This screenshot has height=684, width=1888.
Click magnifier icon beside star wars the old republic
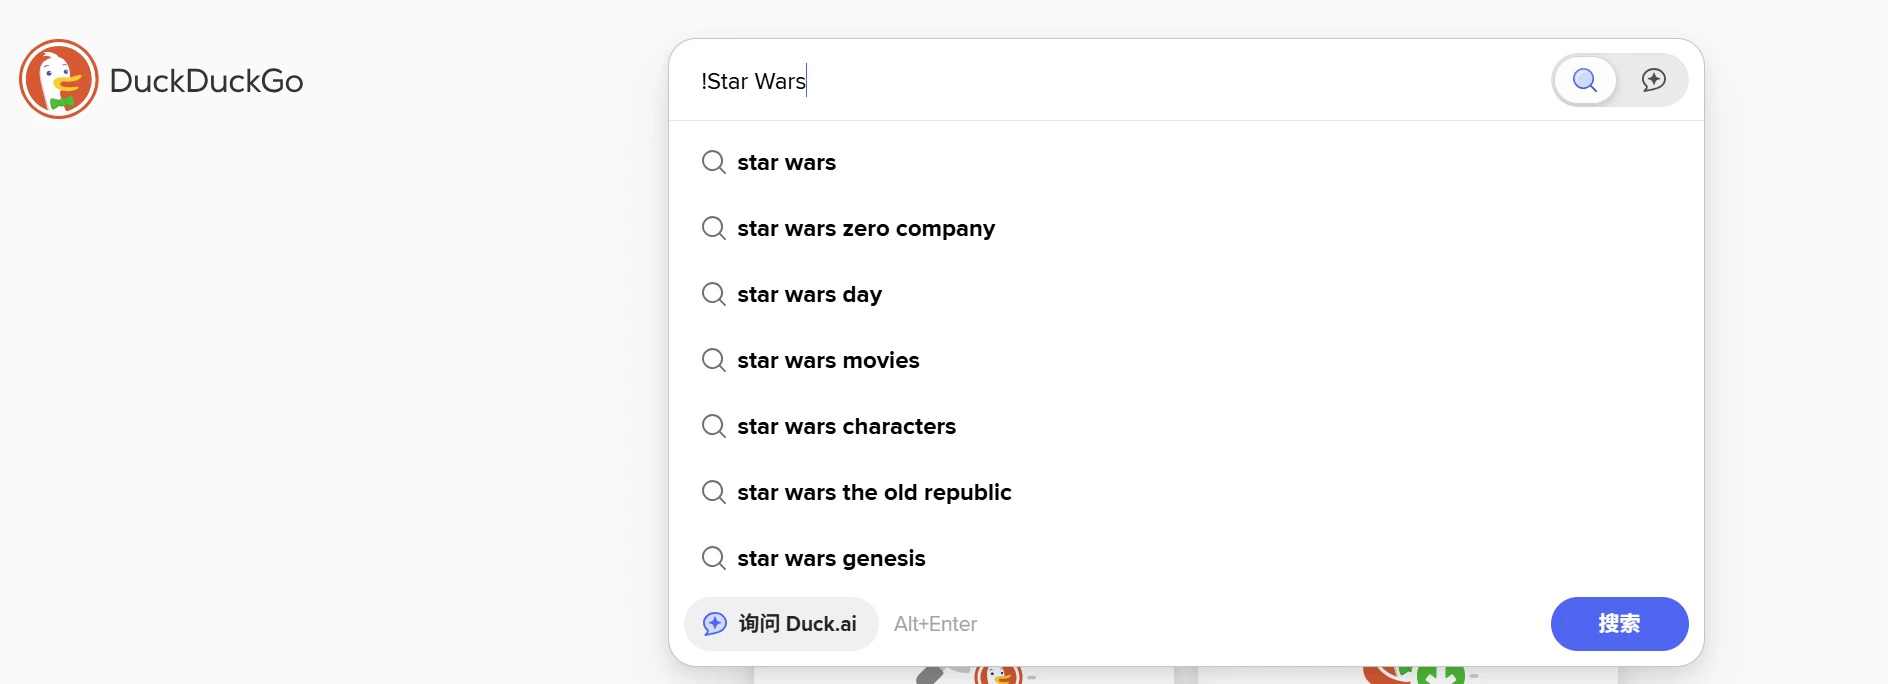click(x=714, y=492)
